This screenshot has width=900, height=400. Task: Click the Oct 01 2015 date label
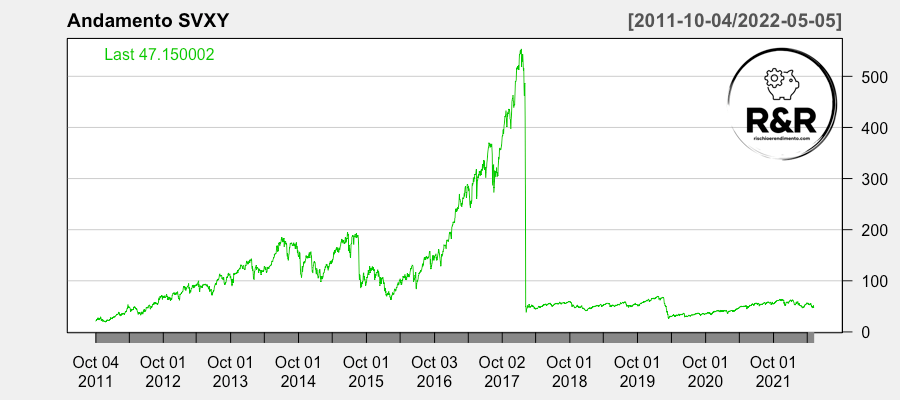click(x=366, y=371)
